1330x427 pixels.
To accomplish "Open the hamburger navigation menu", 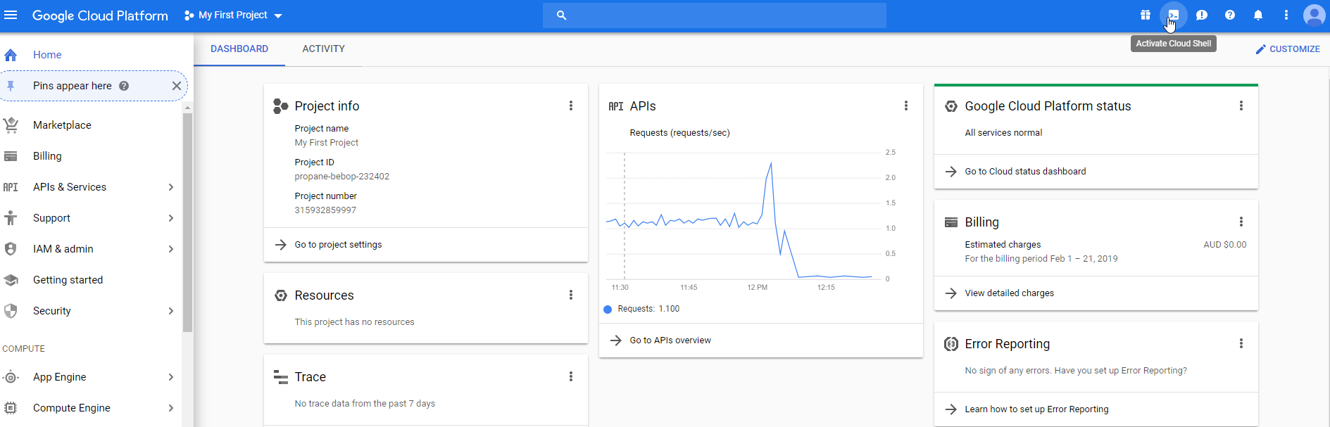I will coord(11,15).
